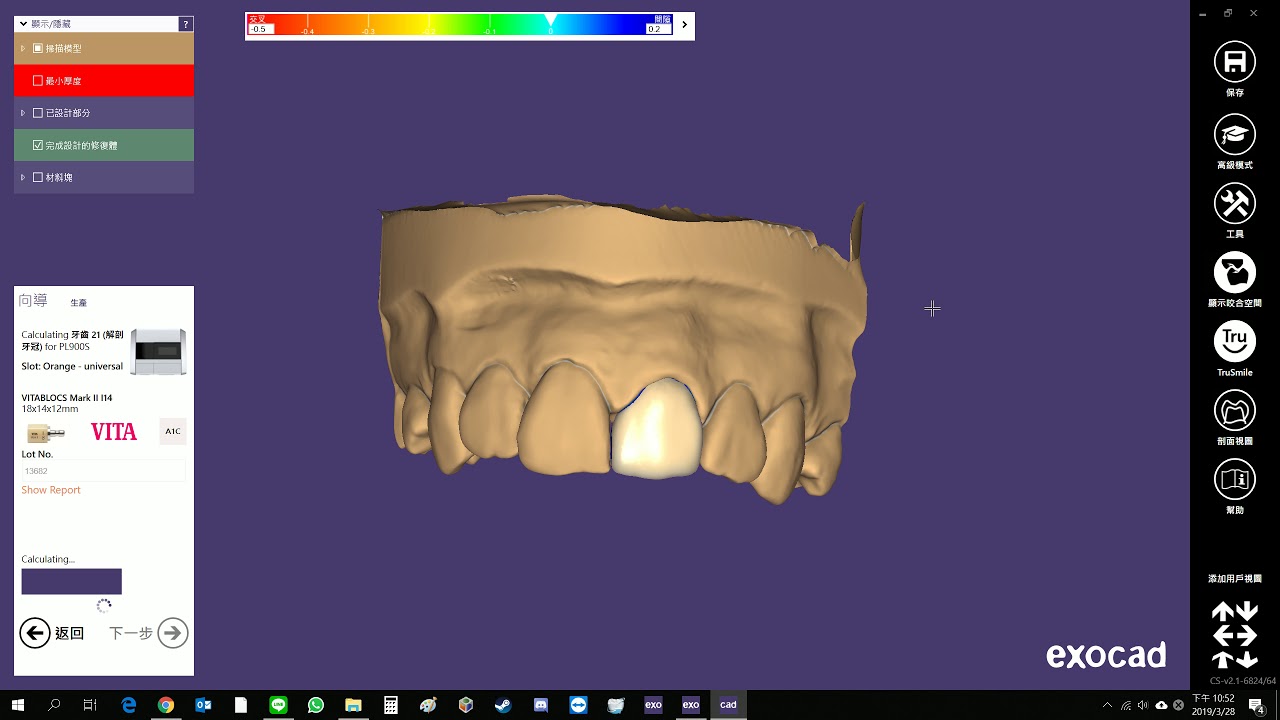Click the white marker on color scale
The height and width of the screenshot is (720, 1280).
click(x=550, y=20)
